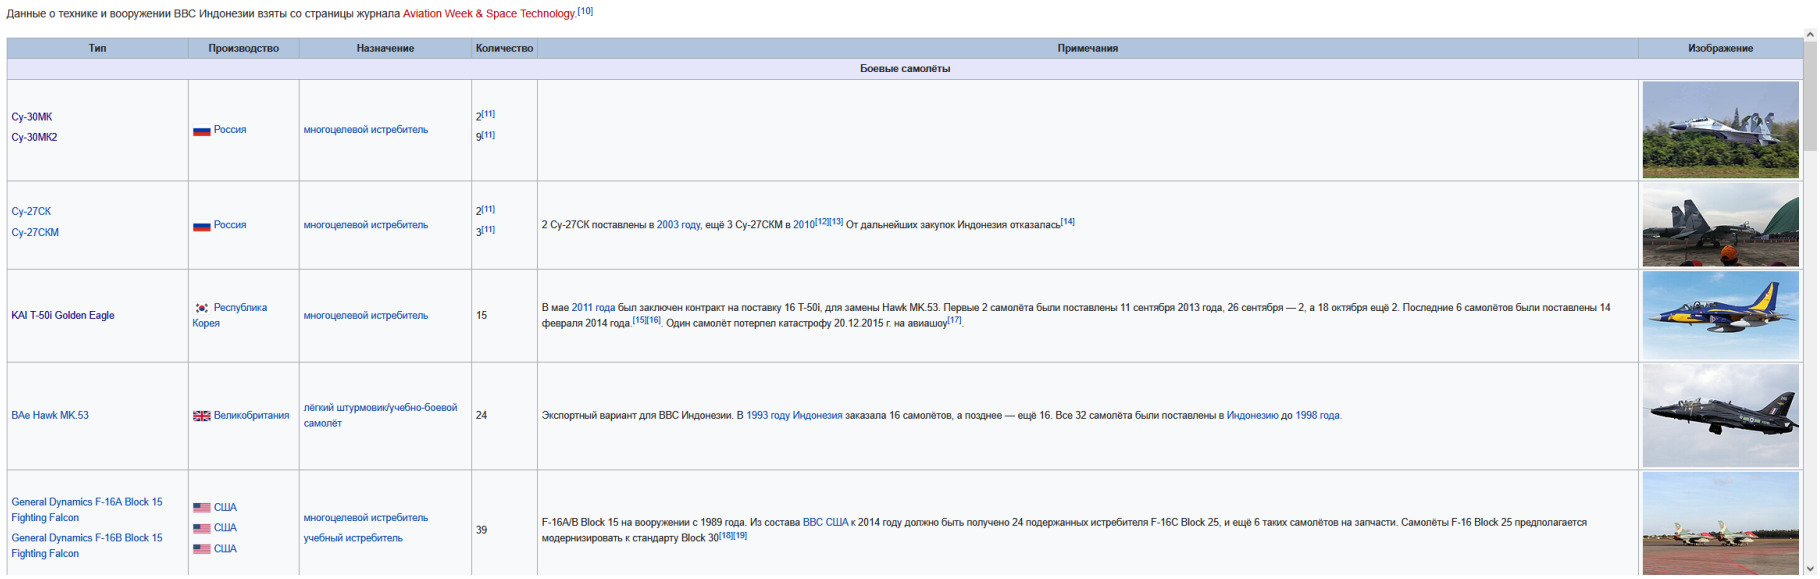Open the Индонезию link before до 1998 года
1820x579 pixels.
1253,416
